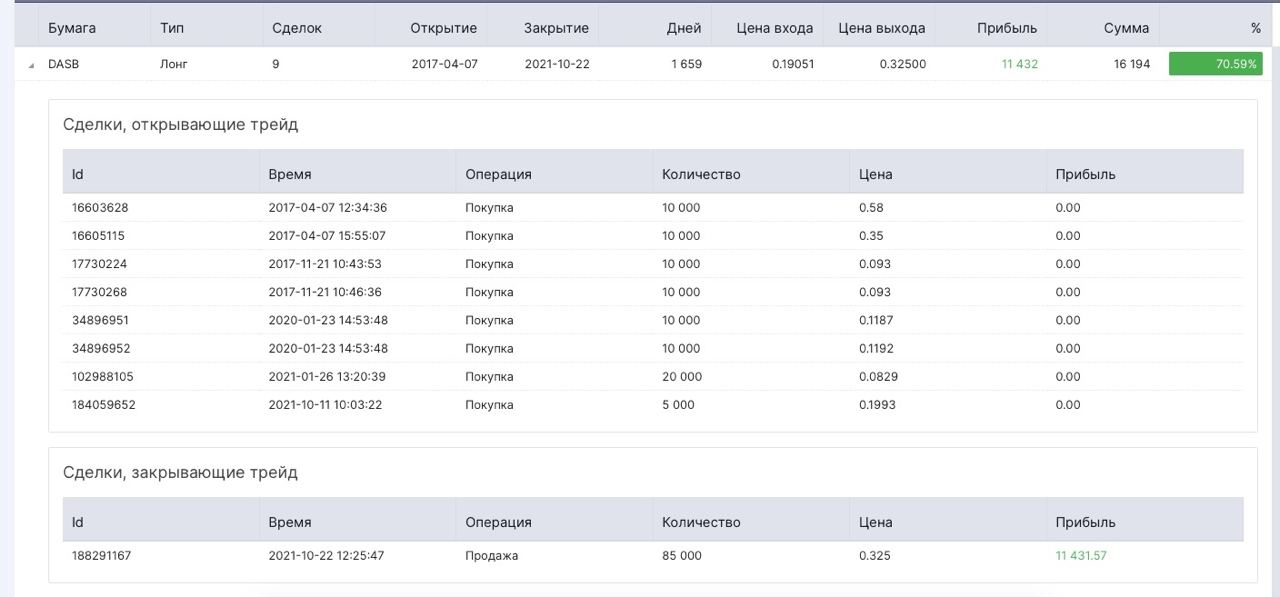Click Количество header in closing deals table
The image size is (1280, 597).
click(701, 522)
